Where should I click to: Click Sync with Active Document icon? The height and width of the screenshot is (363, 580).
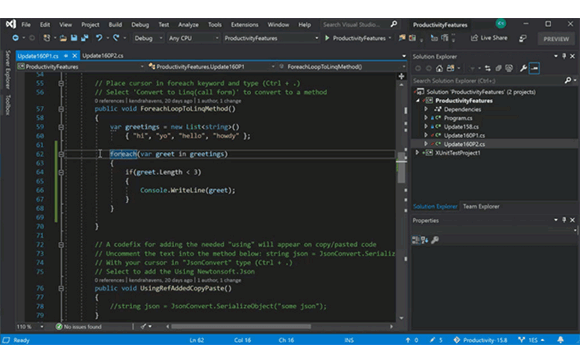click(488, 68)
